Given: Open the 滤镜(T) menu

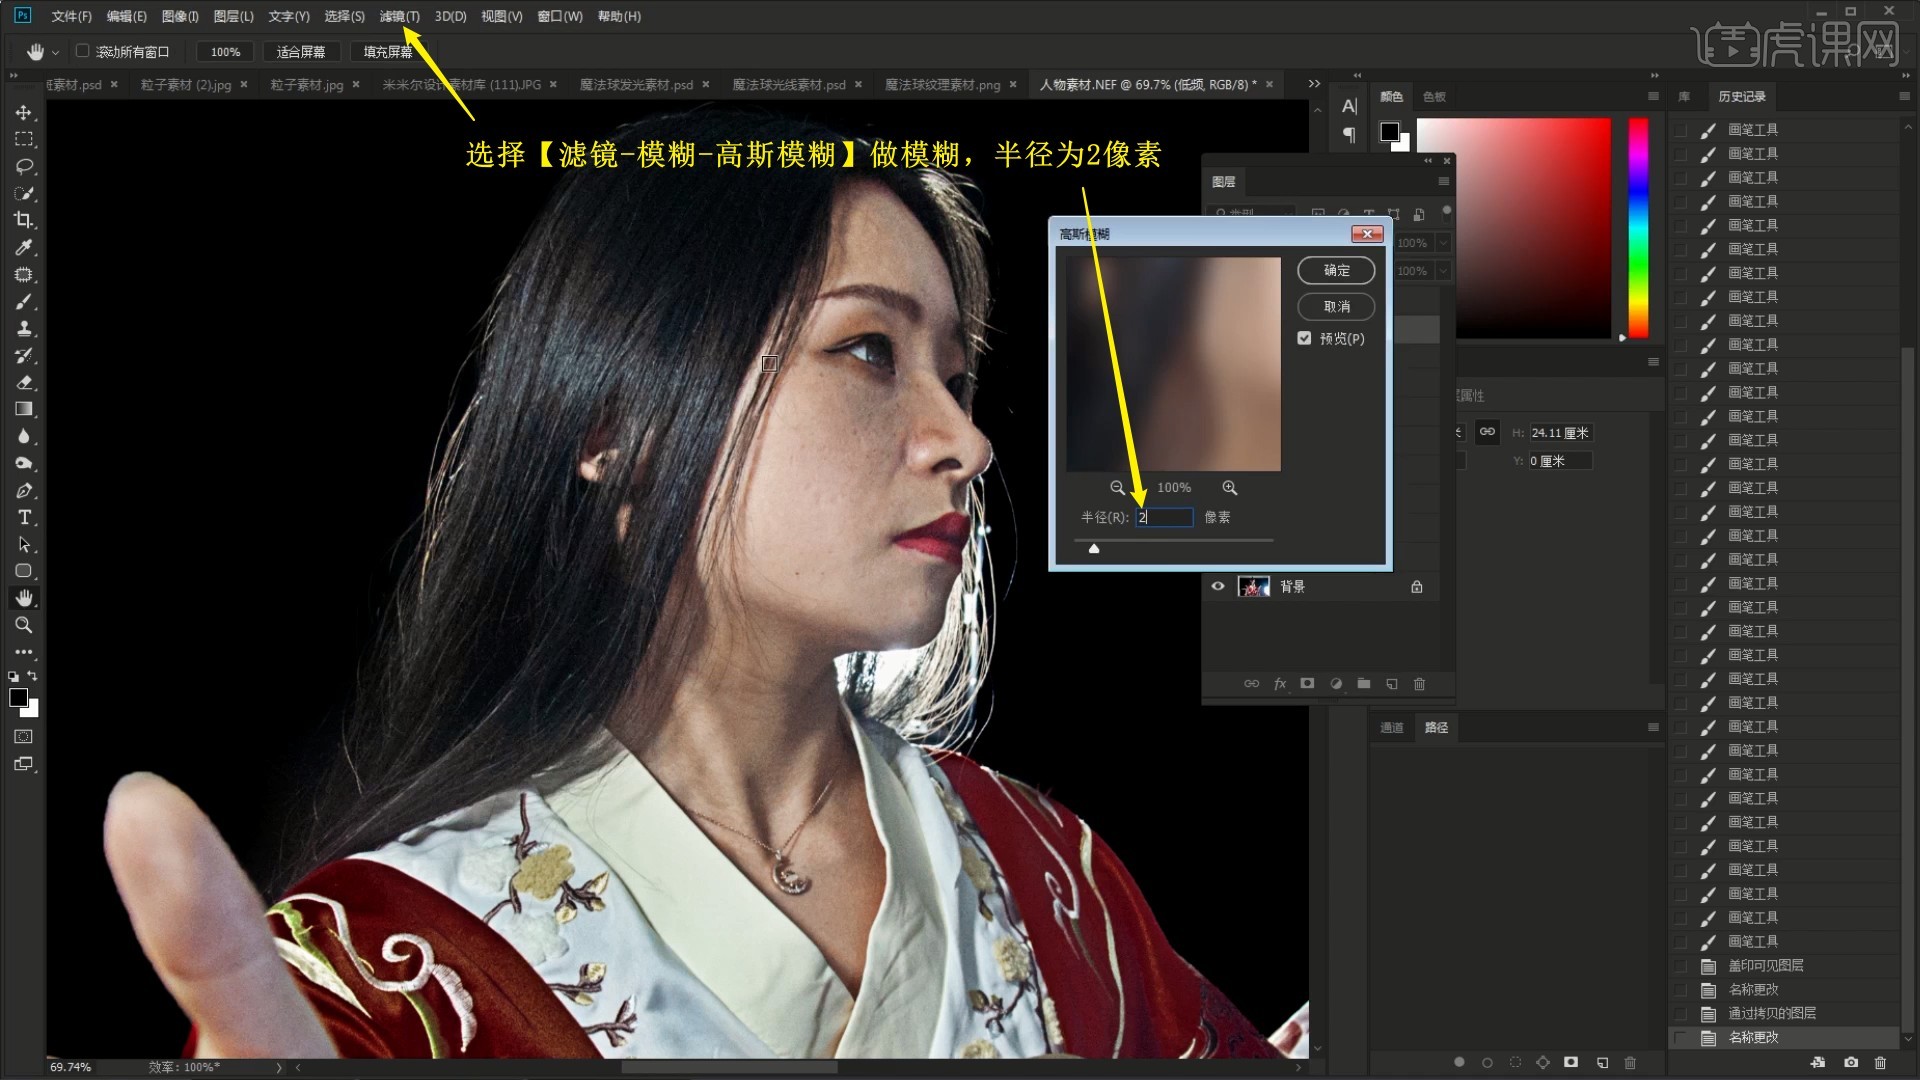Looking at the screenshot, I should (399, 16).
